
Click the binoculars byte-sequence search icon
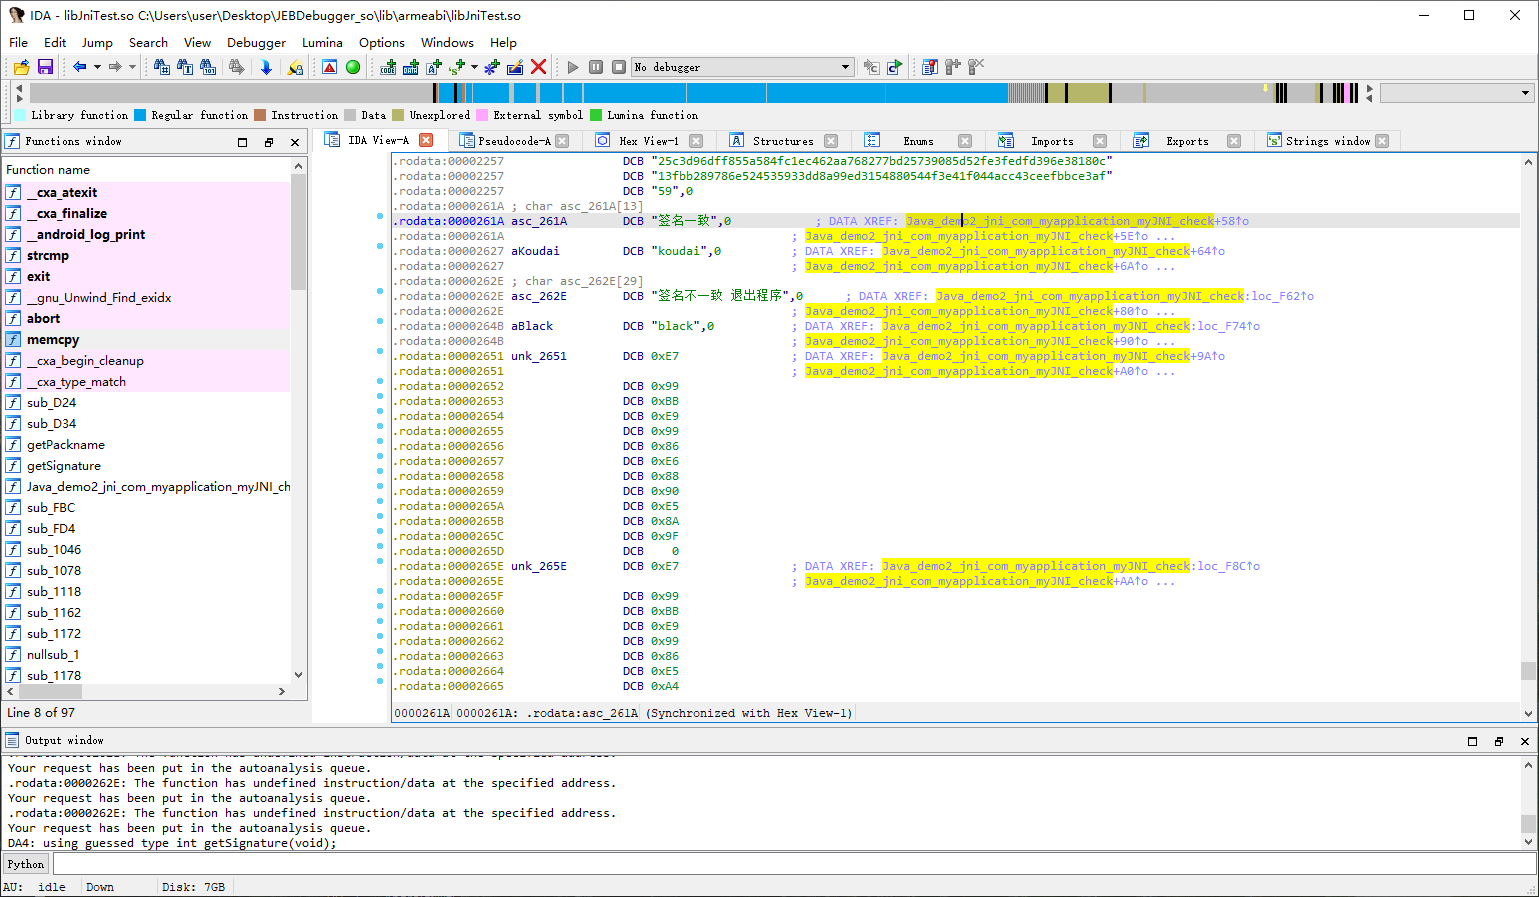pos(208,67)
